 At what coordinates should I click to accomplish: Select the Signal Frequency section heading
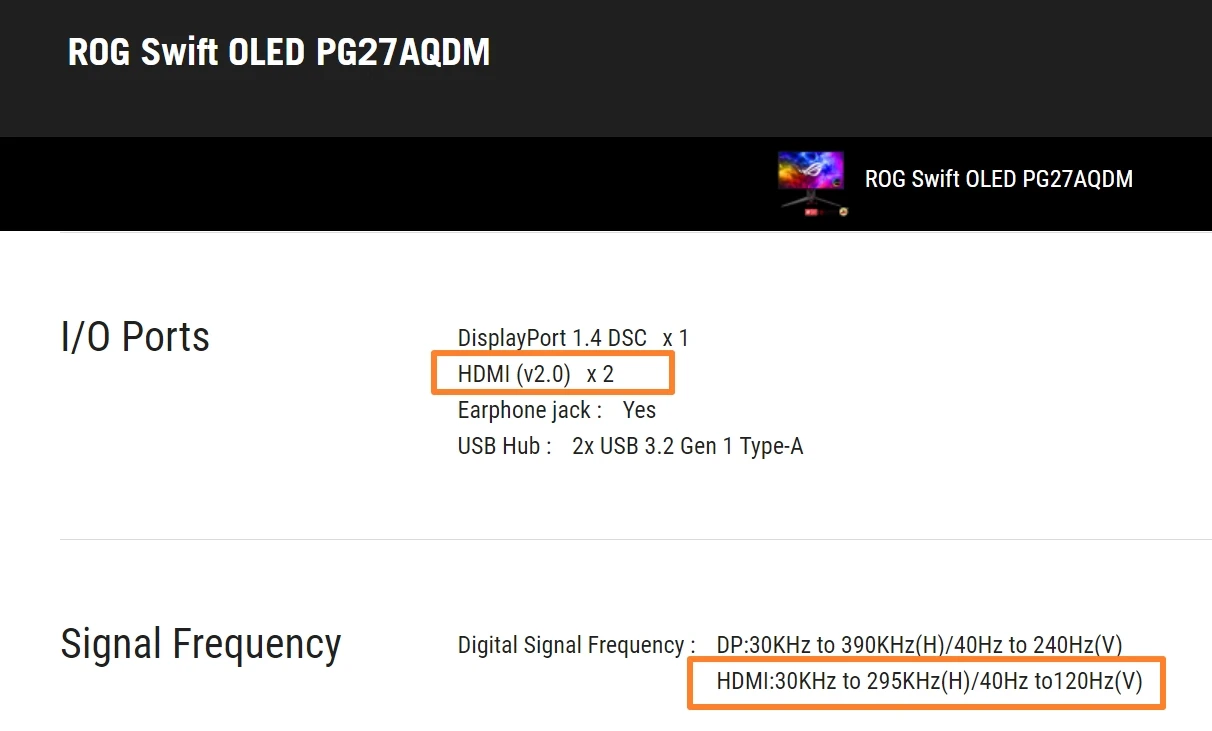point(200,644)
